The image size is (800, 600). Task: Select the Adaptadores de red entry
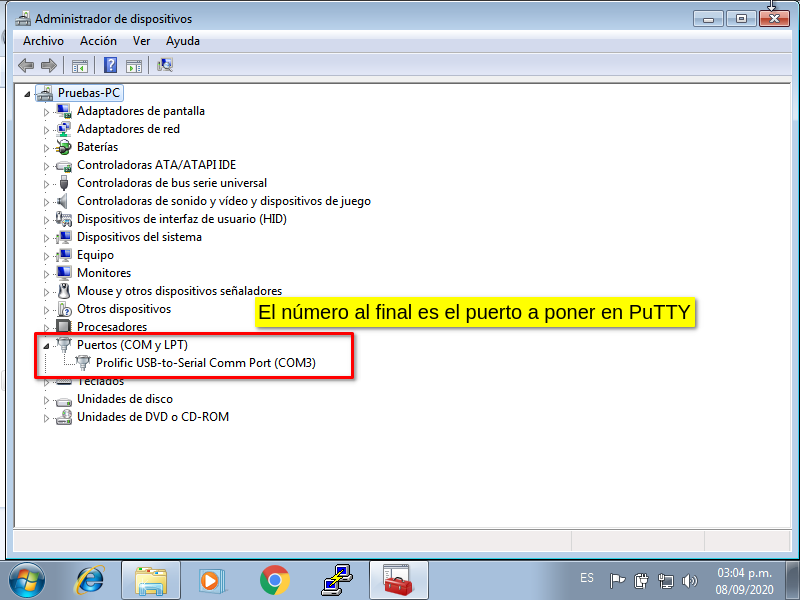pos(128,129)
